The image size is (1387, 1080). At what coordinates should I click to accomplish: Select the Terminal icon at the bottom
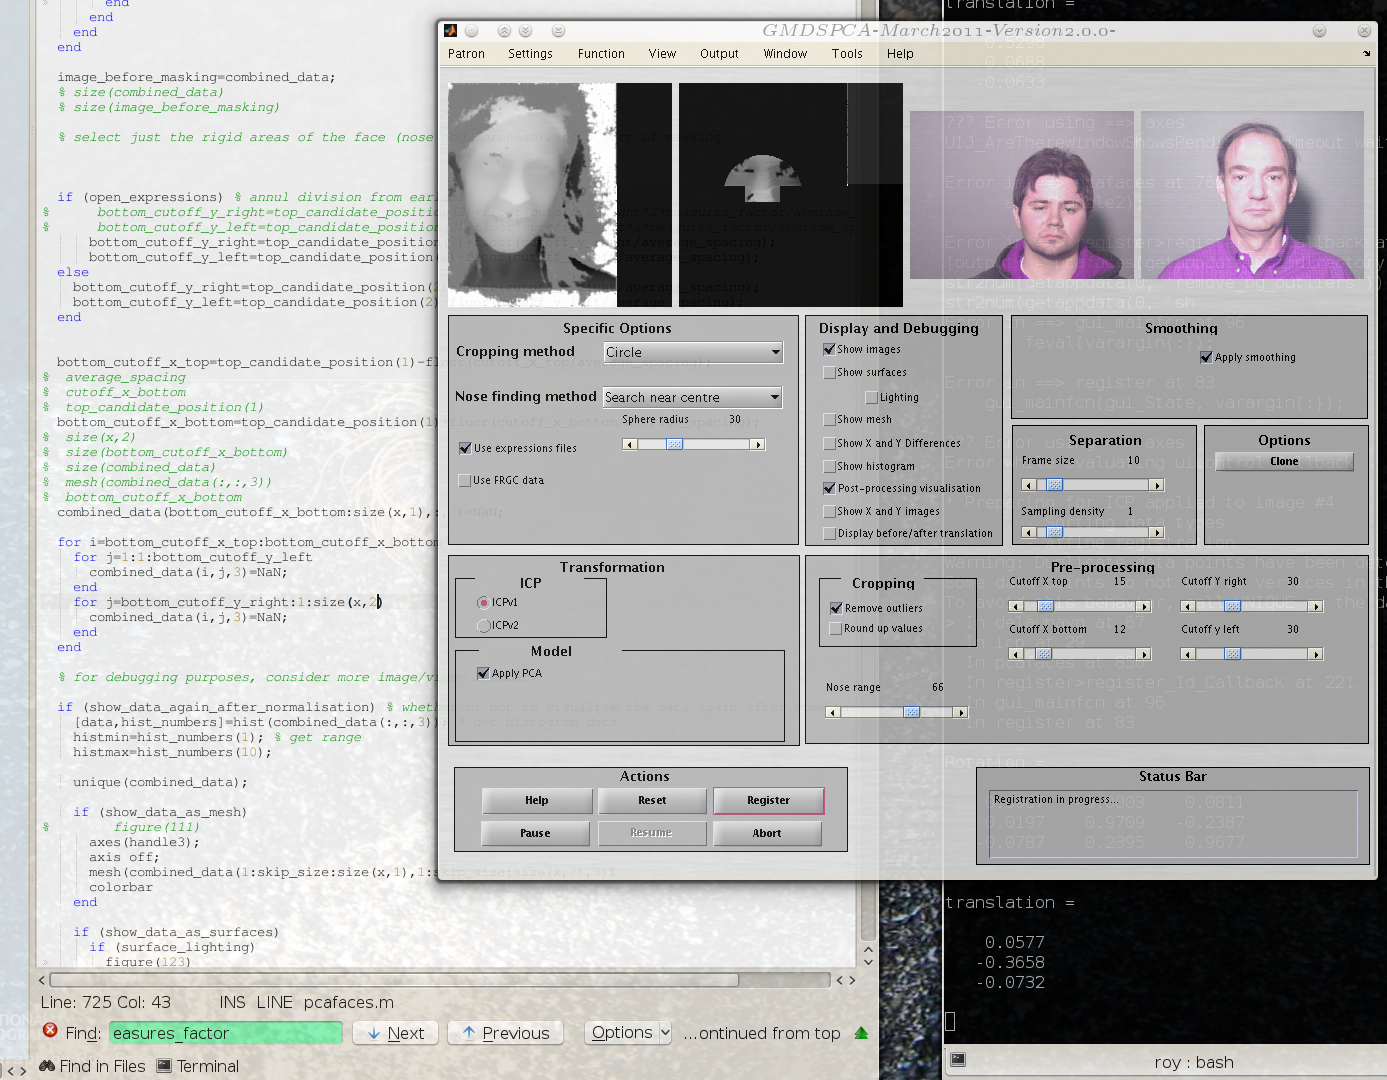[165, 1066]
